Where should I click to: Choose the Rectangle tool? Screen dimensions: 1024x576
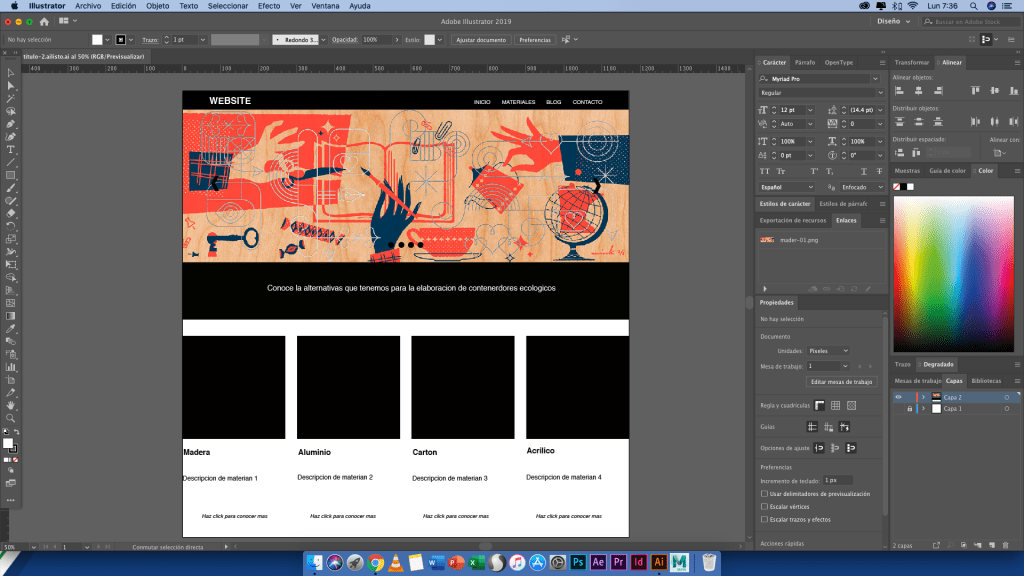pyautogui.click(x=11, y=174)
